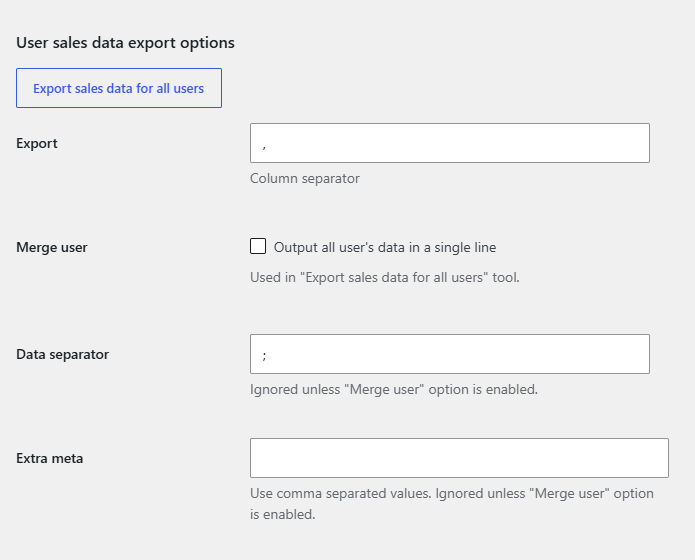
Task: Select the Extra meta text field
Action: point(459,458)
